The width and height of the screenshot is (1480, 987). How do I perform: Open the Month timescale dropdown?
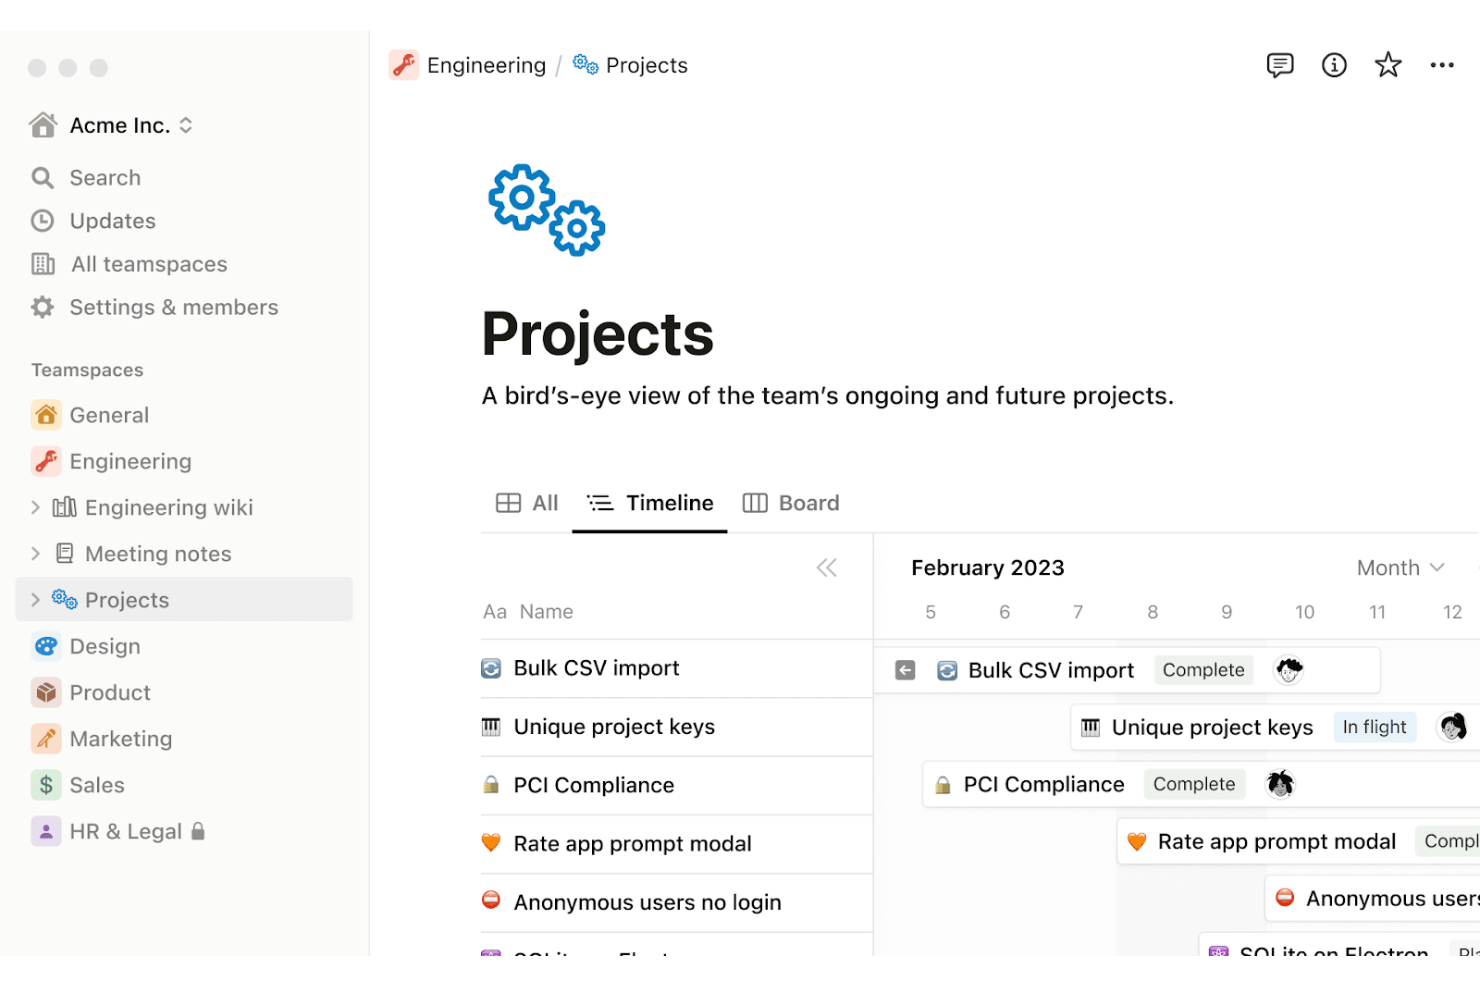[1400, 568]
